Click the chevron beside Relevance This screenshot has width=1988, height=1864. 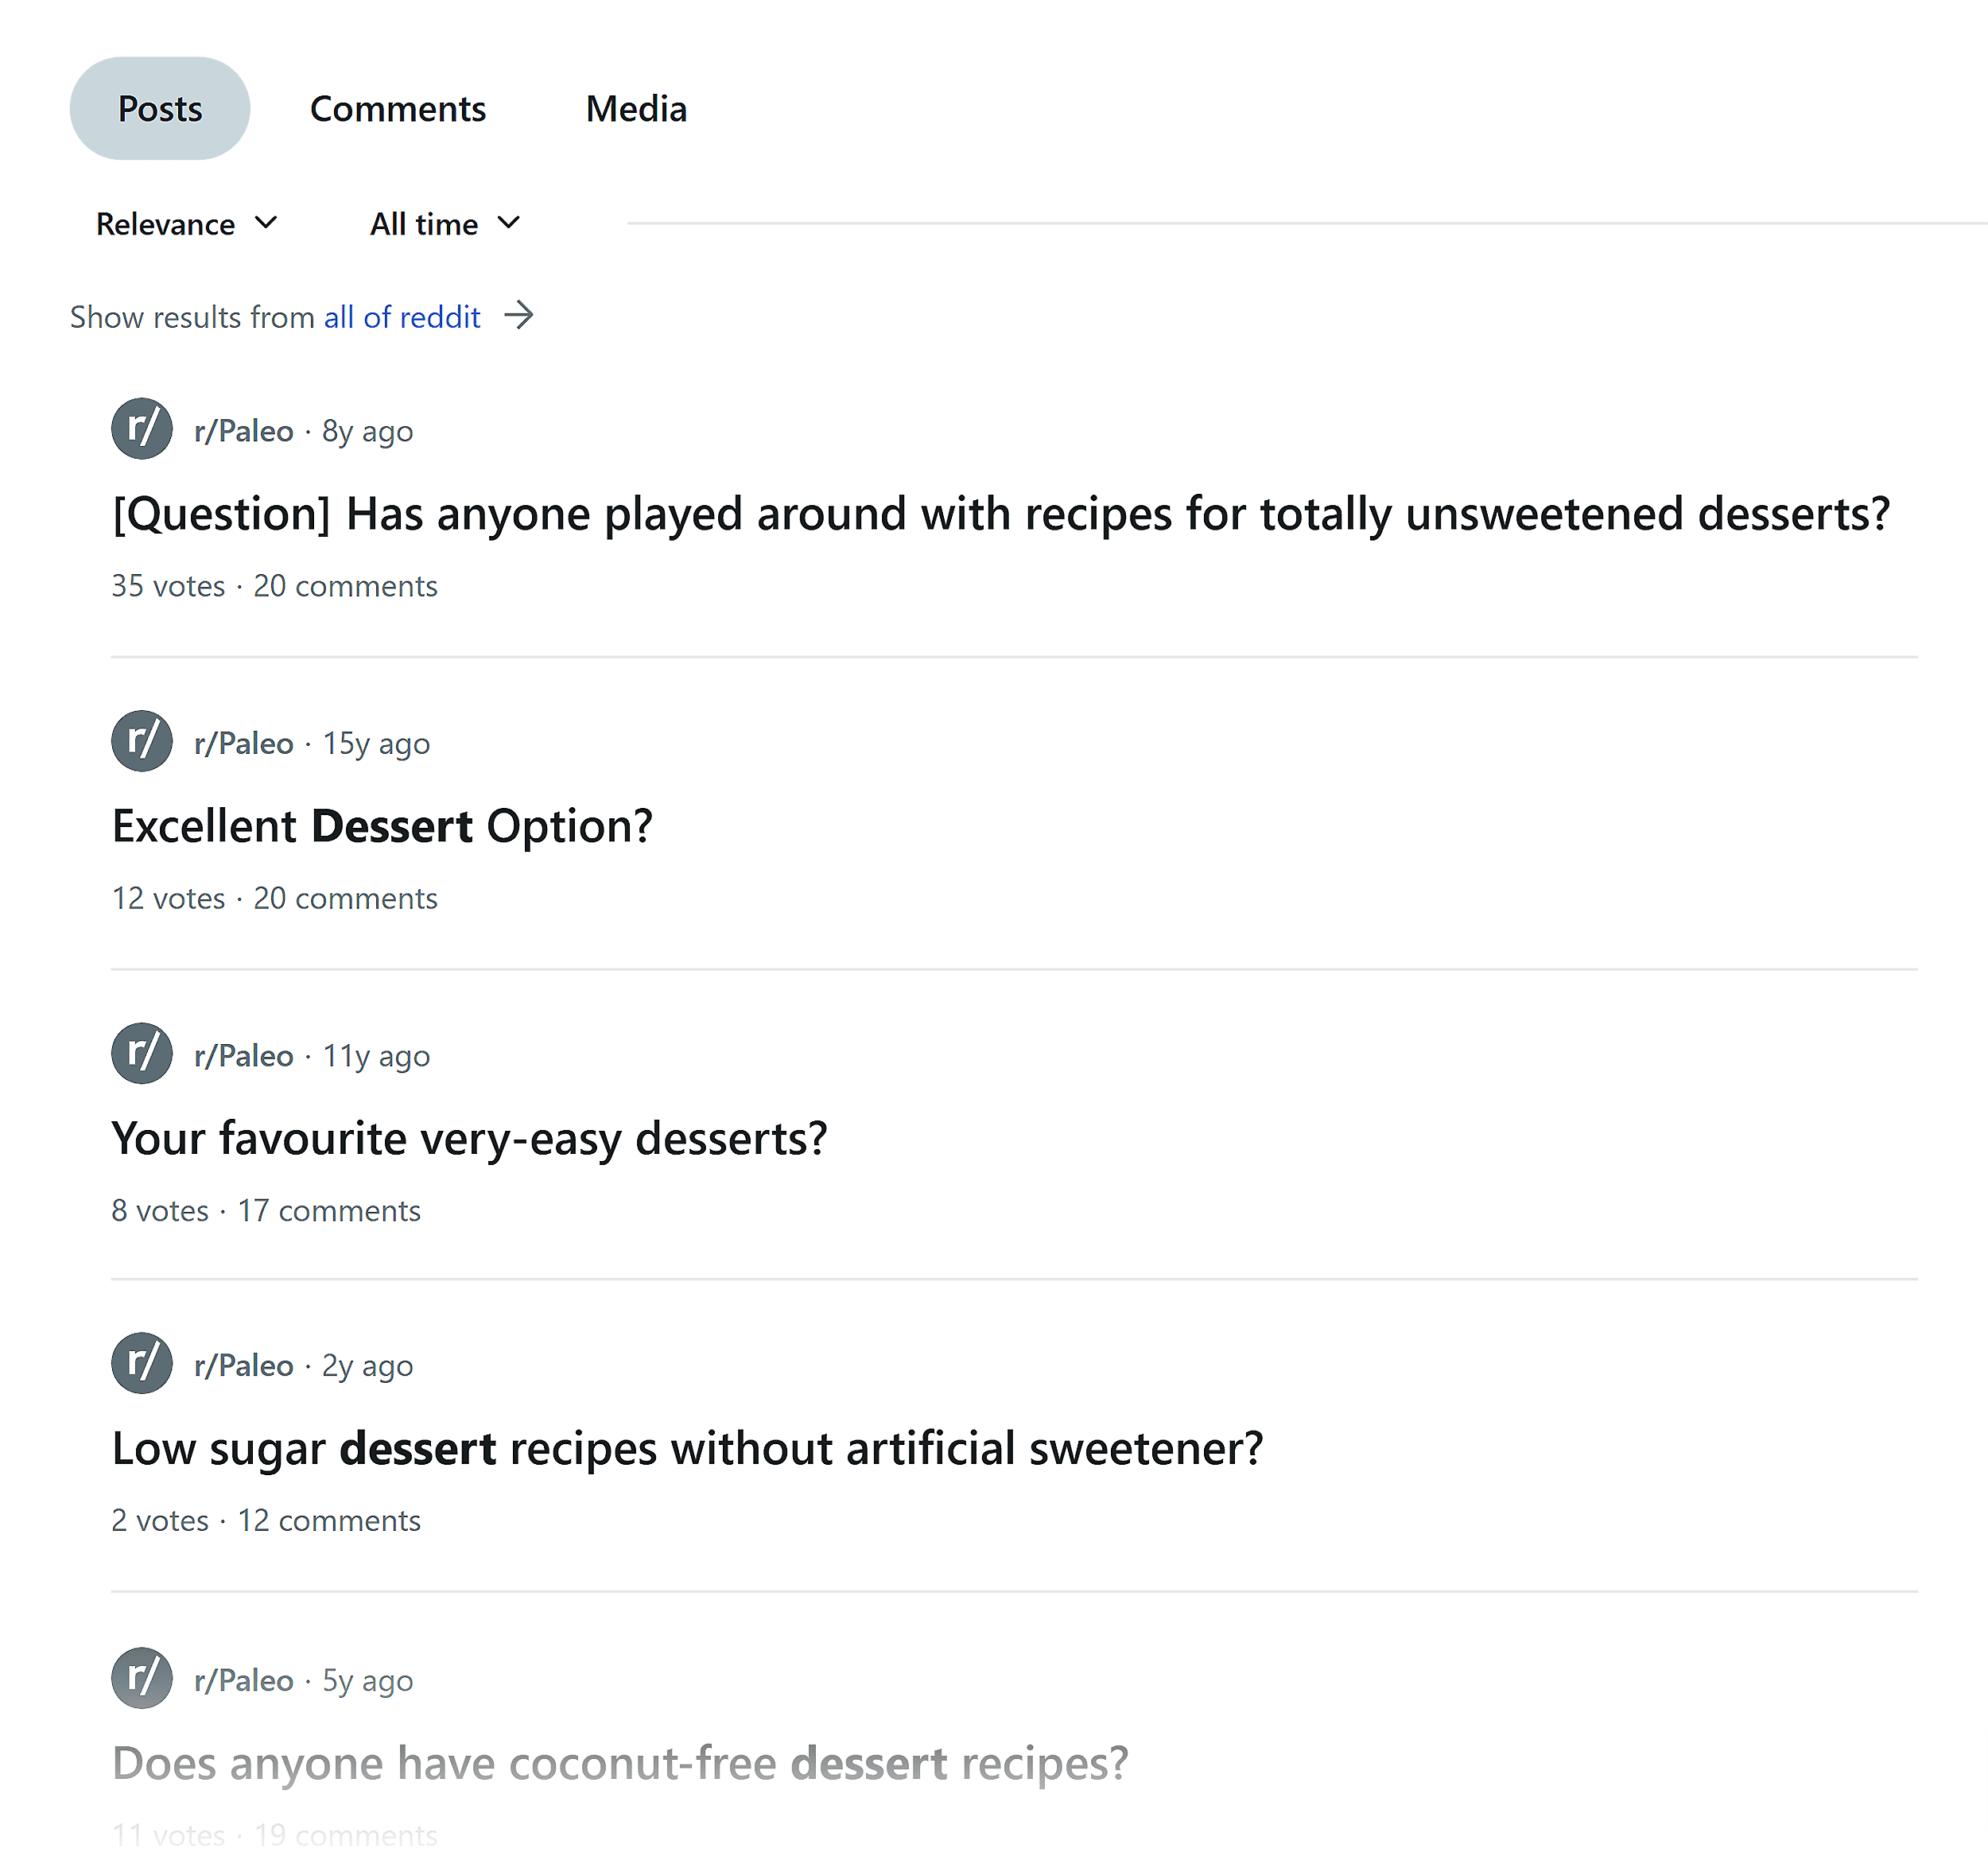[x=266, y=224]
